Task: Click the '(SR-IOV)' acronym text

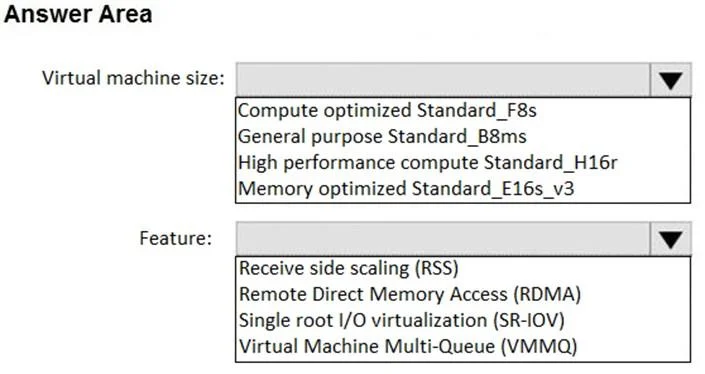Action: 529,321
